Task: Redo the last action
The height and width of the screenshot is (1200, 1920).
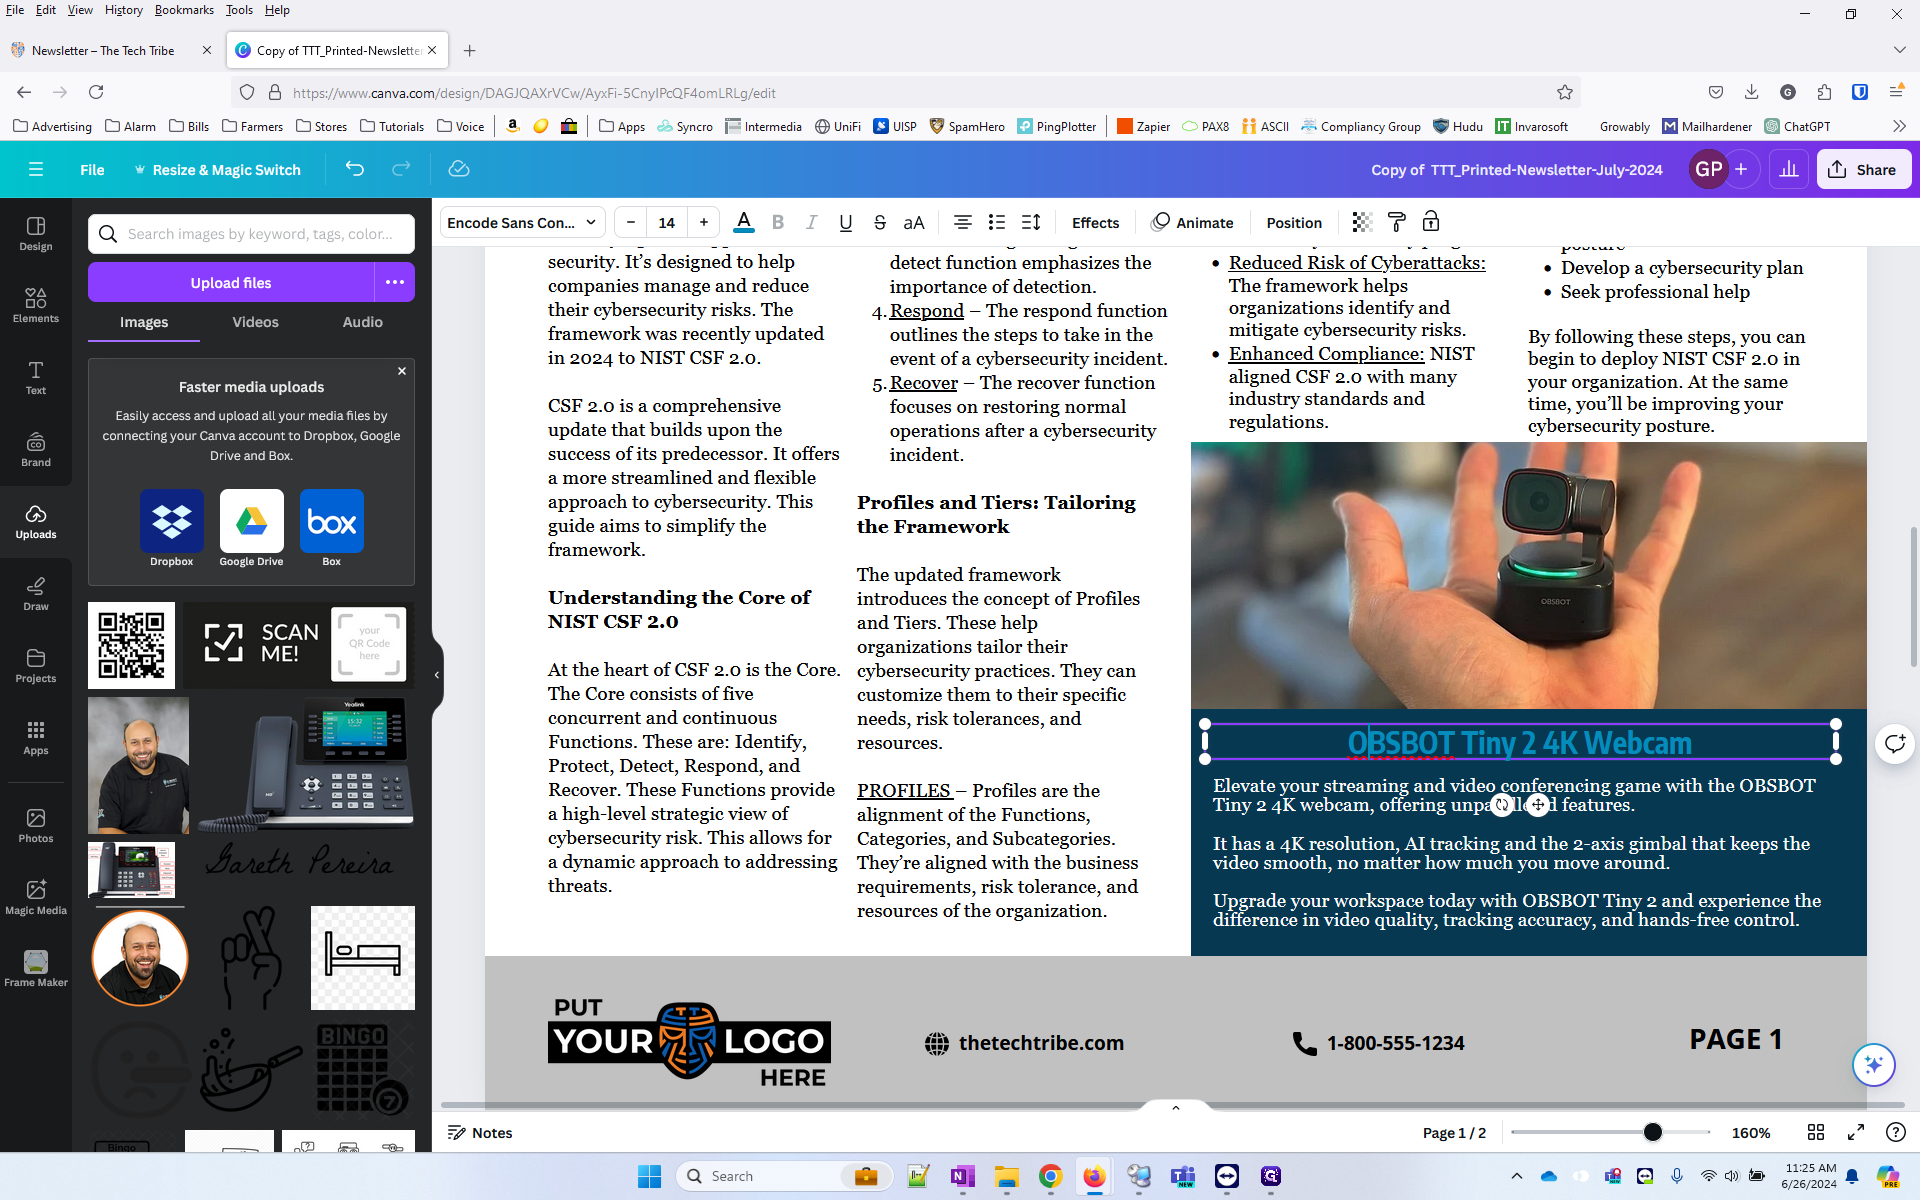Action: [x=401, y=169]
